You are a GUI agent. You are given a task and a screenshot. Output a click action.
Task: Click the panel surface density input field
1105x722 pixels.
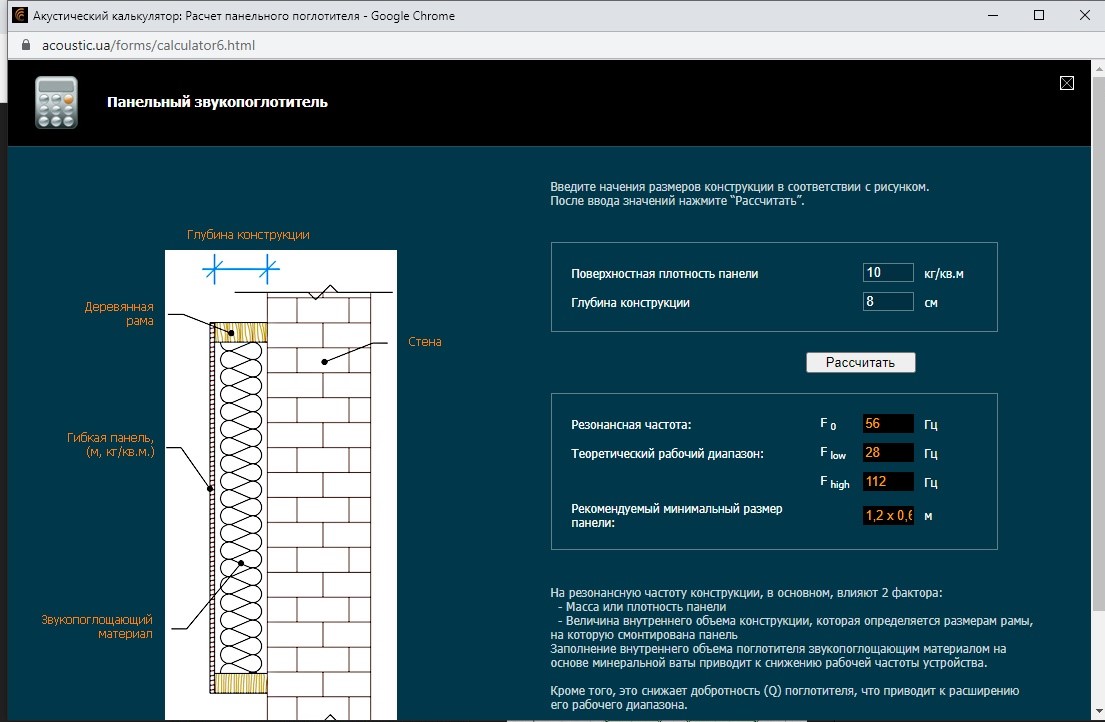(x=888, y=273)
